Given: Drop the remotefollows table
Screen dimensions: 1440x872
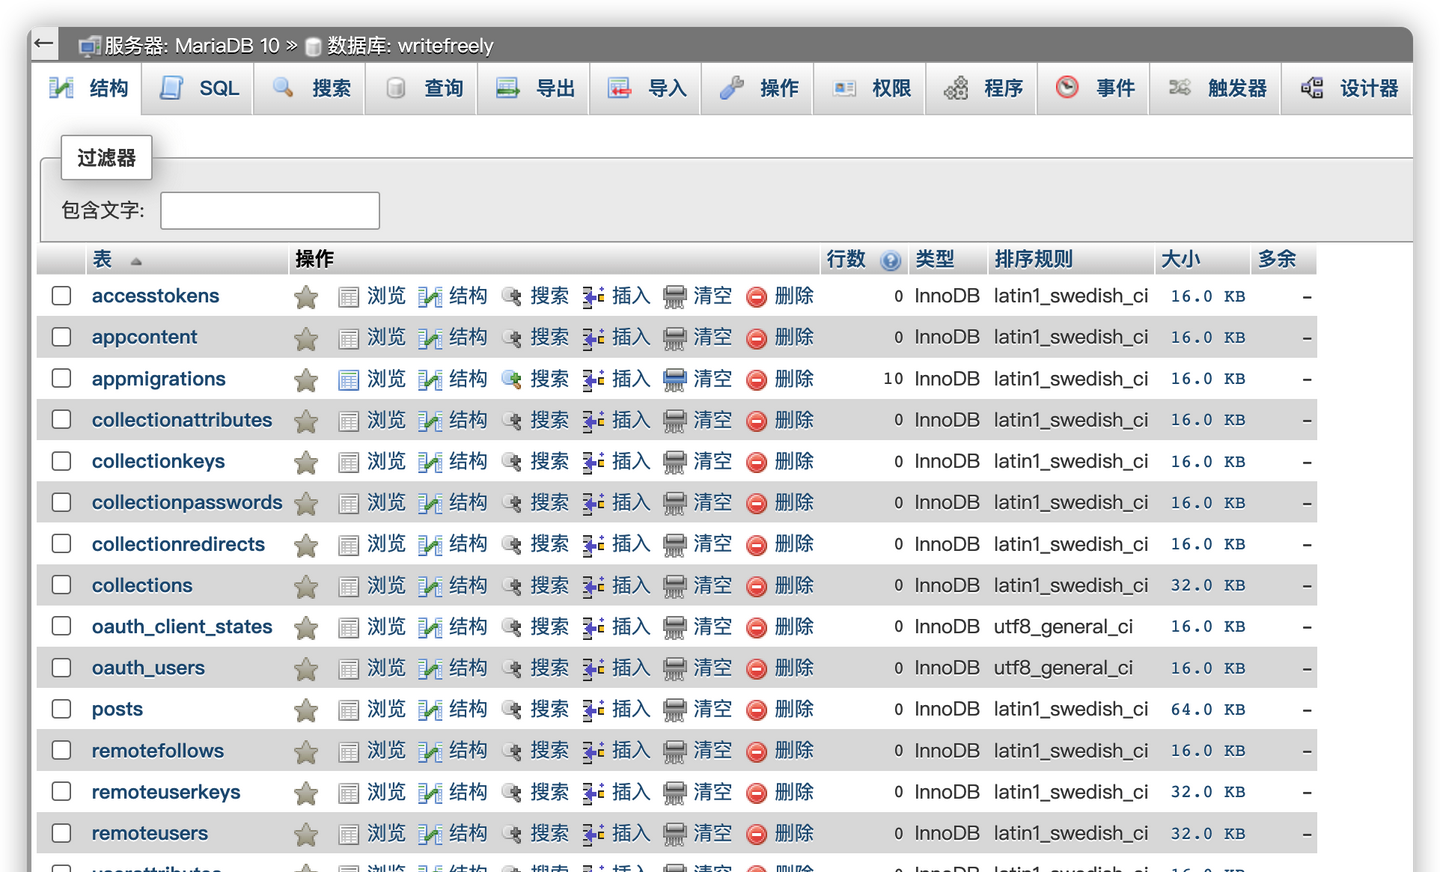Looking at the screenshot, I should pyautogui.click(x=793, y=750).
